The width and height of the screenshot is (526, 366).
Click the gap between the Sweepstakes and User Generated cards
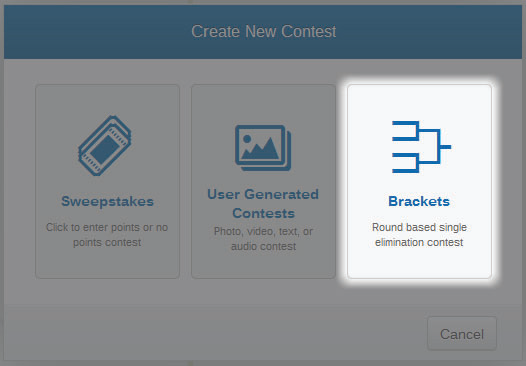(186, 181)
